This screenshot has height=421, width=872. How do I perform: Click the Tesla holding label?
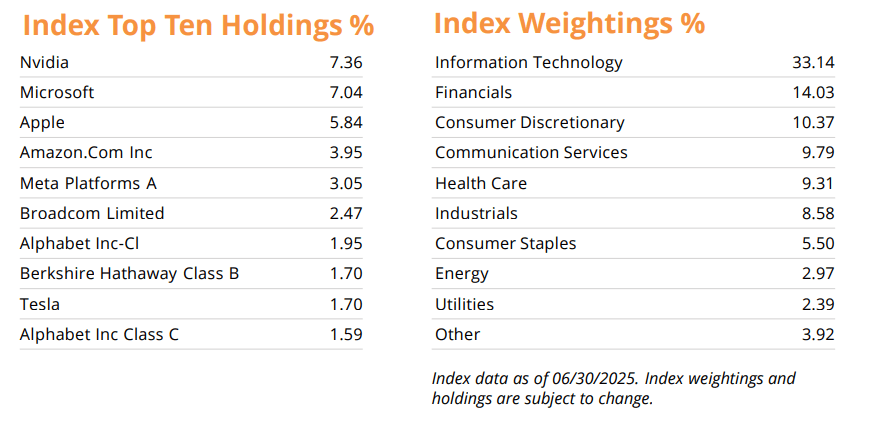tap(39, 304)
